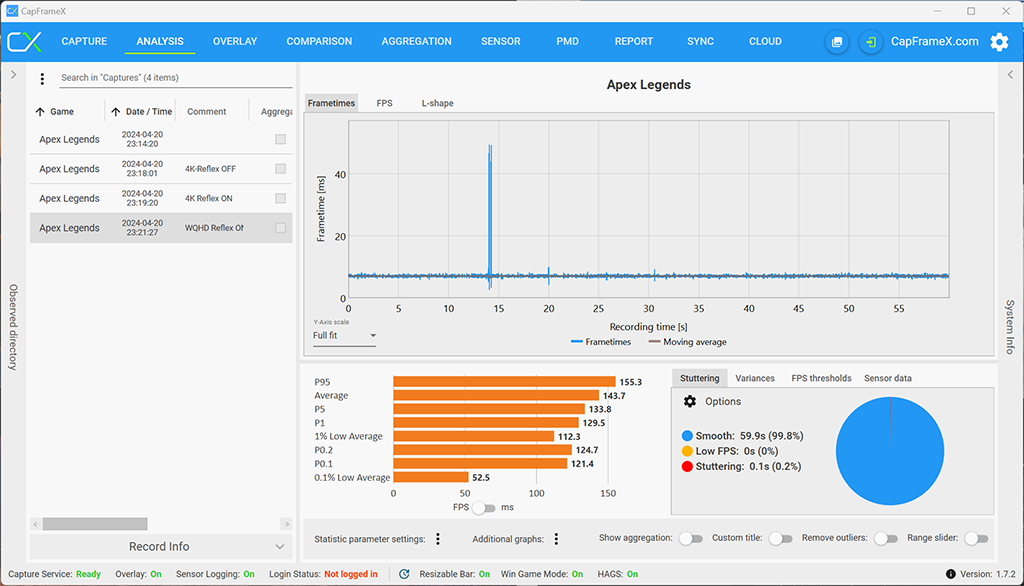
Task: Click the refresh icon in the status bar
Action: tap(404, 574)
